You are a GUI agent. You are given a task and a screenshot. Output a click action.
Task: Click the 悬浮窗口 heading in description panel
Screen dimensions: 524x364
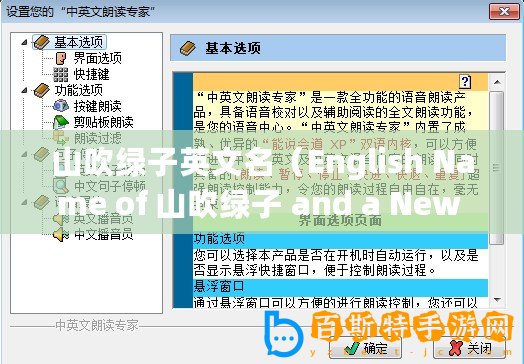219,287
